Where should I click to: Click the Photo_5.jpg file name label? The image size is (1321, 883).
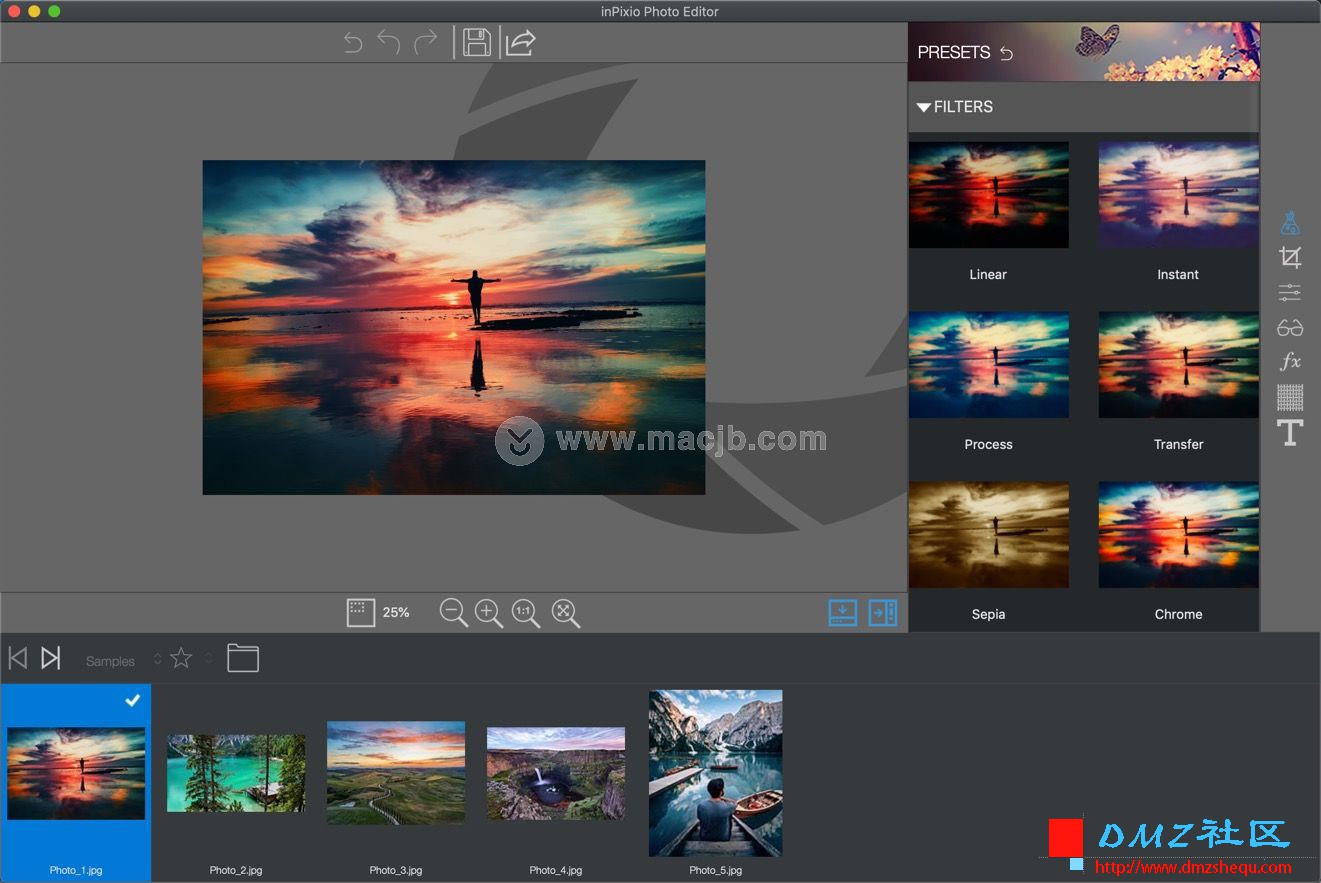tap(716, 870)
